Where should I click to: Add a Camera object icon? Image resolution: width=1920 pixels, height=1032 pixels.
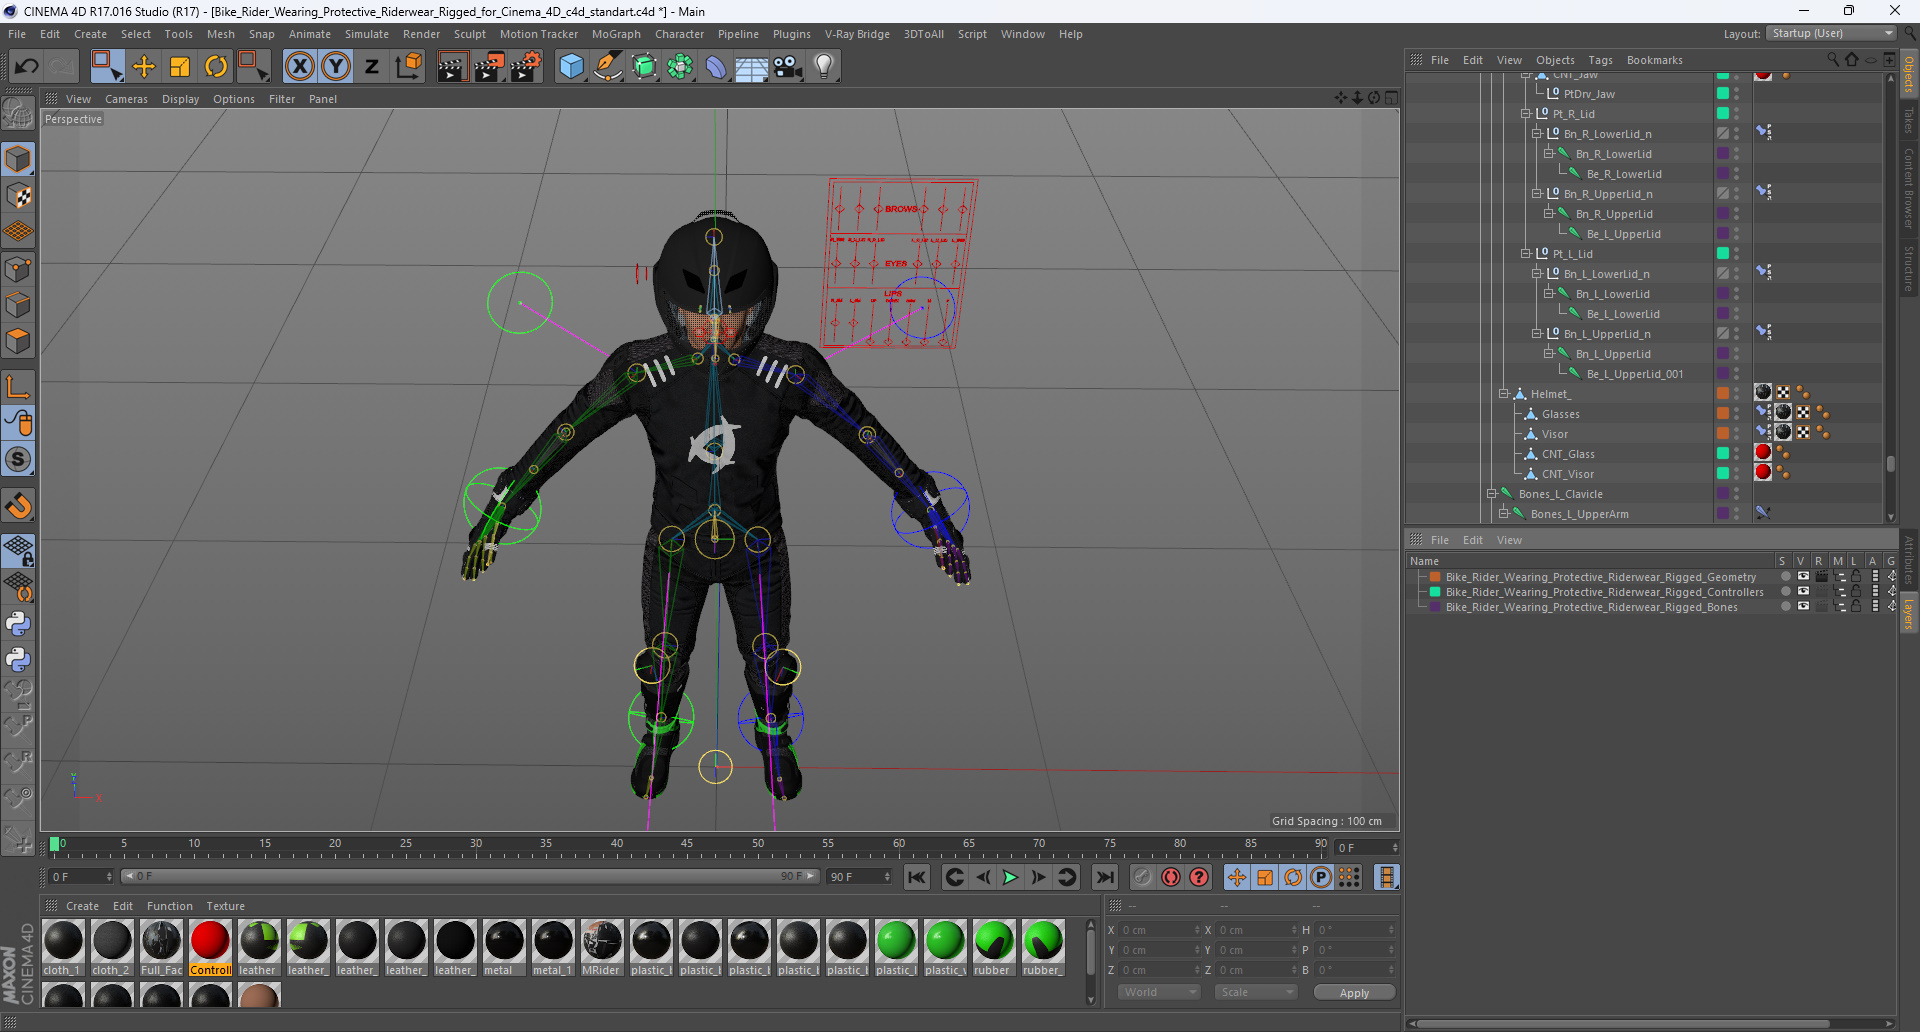[788, 67]
